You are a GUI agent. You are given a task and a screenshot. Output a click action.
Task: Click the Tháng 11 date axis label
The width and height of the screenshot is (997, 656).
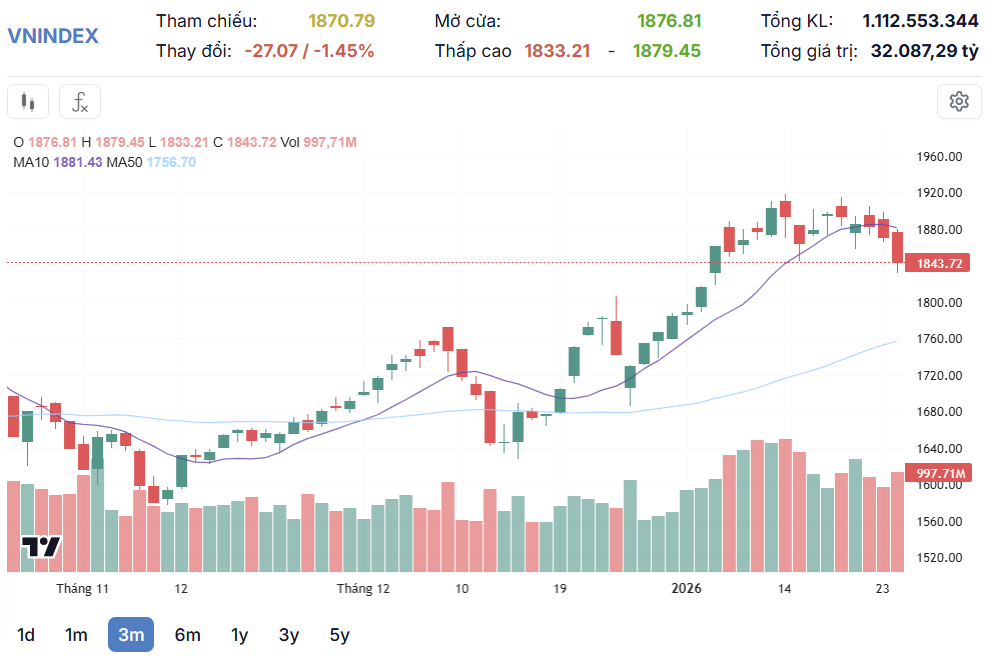click(82, 588)
